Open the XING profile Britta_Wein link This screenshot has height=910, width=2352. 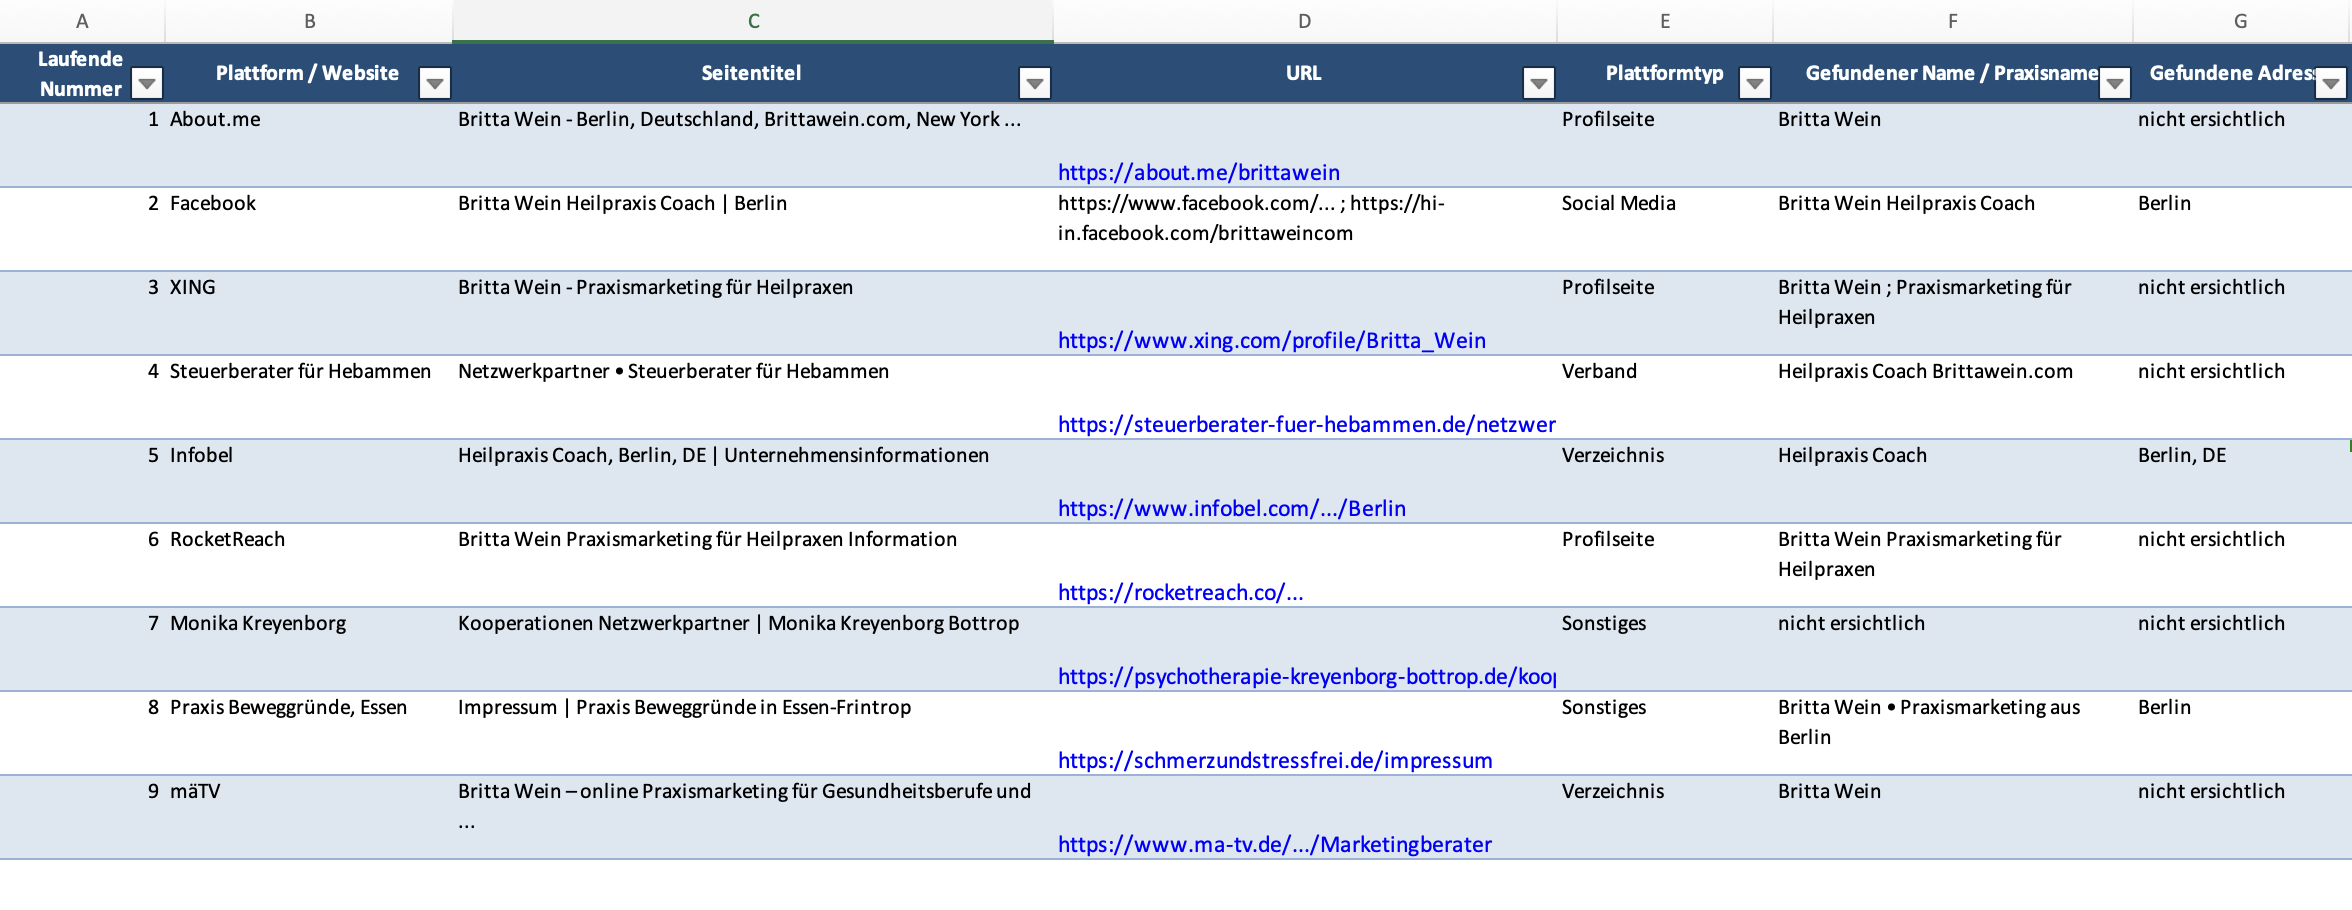[x=1271, y=340]
